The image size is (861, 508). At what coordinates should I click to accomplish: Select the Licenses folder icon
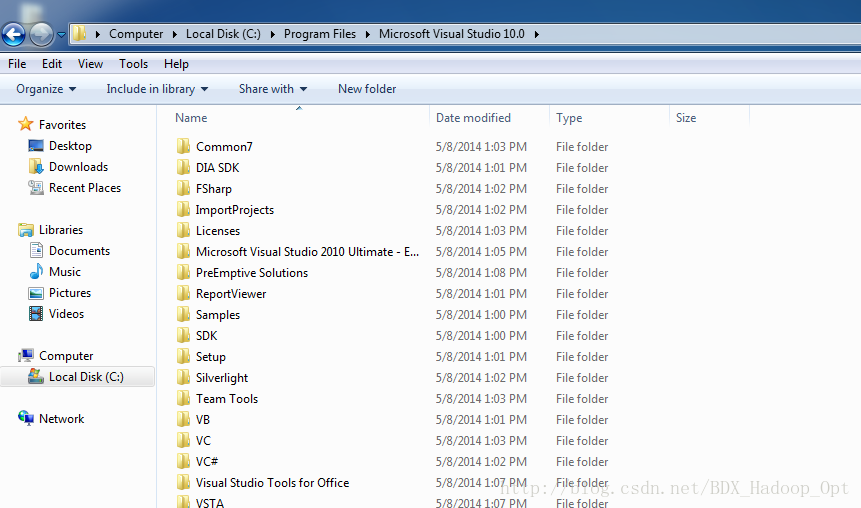click(x=183, y=230)
